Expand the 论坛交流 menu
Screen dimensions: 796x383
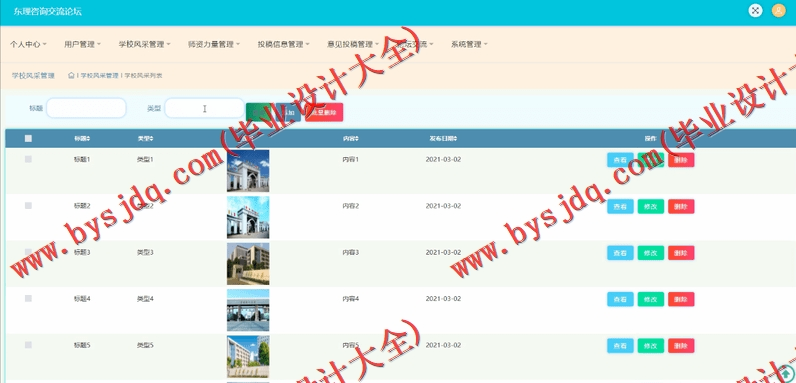tap(415, 44)
